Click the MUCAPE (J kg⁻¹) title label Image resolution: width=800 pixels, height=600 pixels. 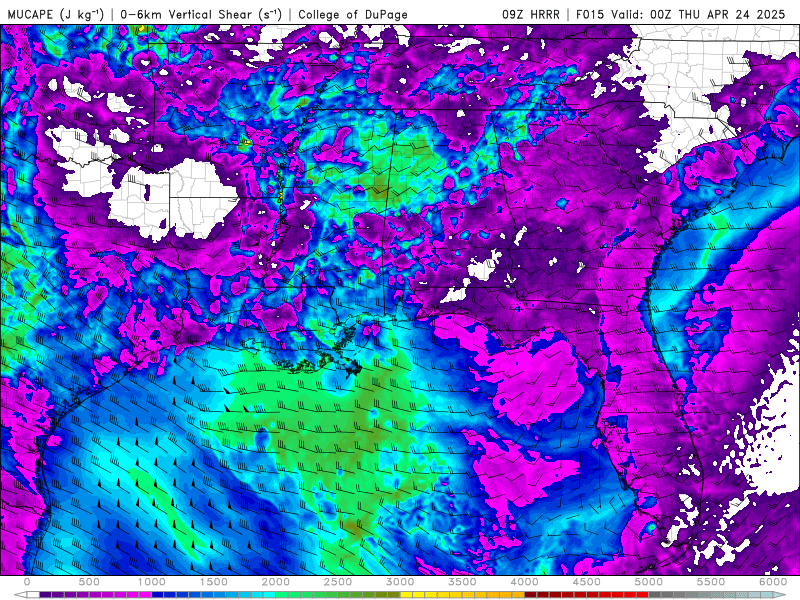[x=56, y=14]
